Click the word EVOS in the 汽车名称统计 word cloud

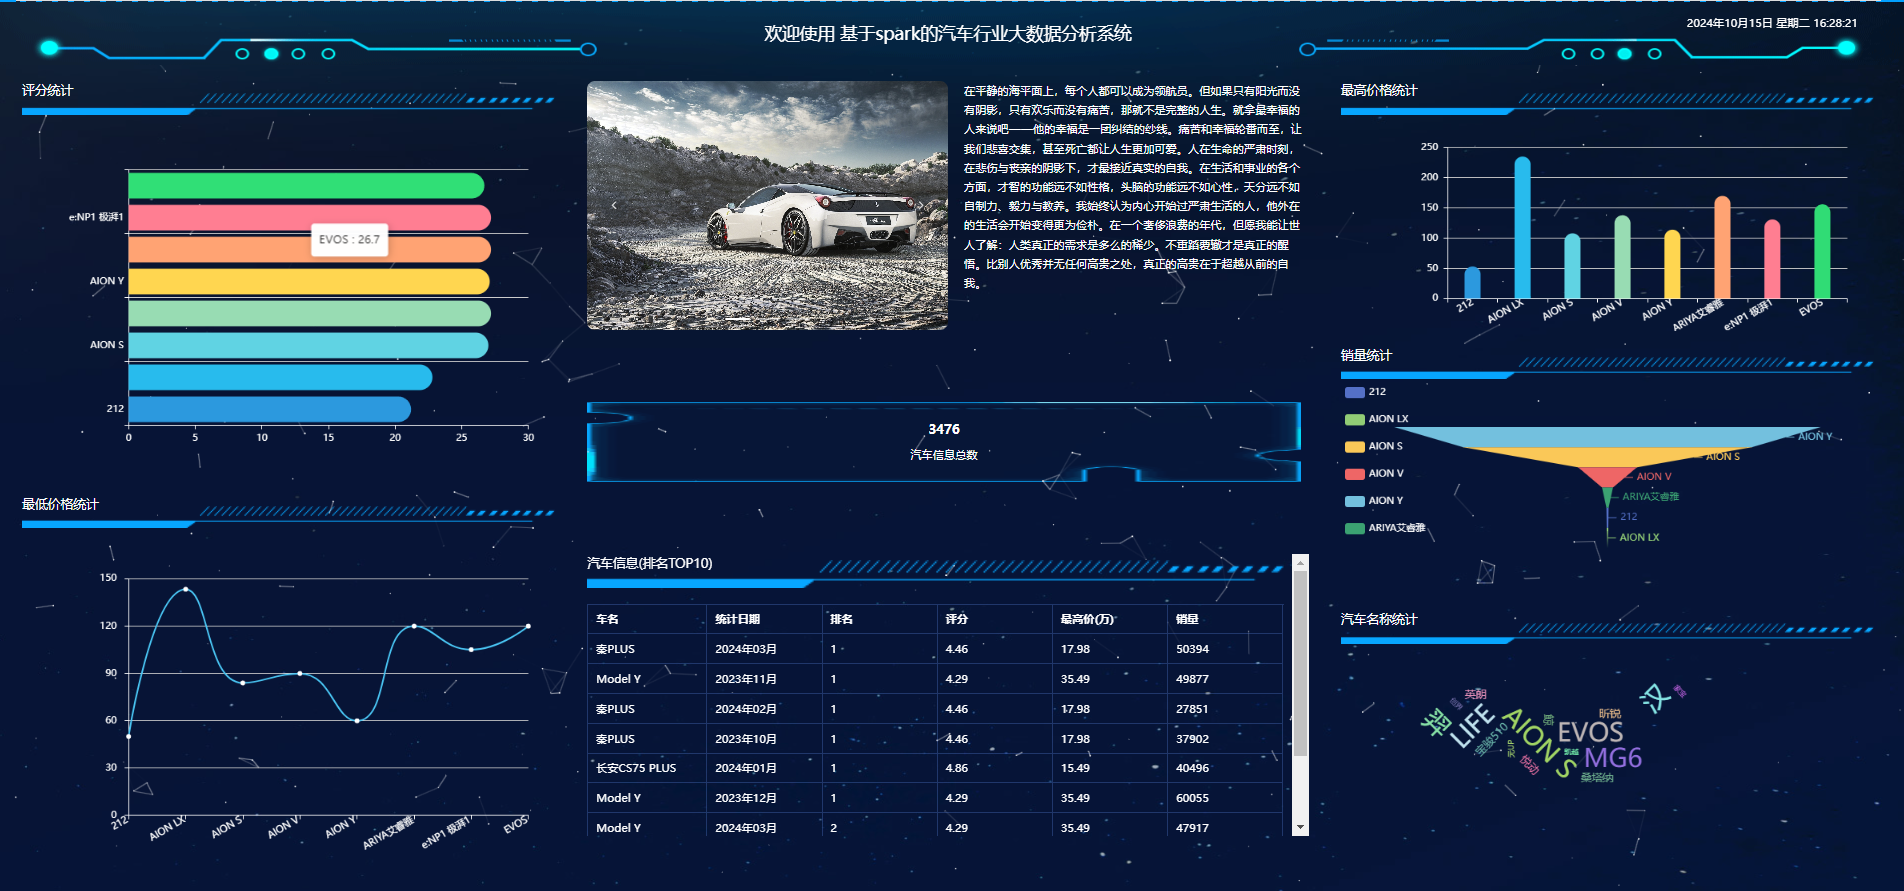[1590, 732]
